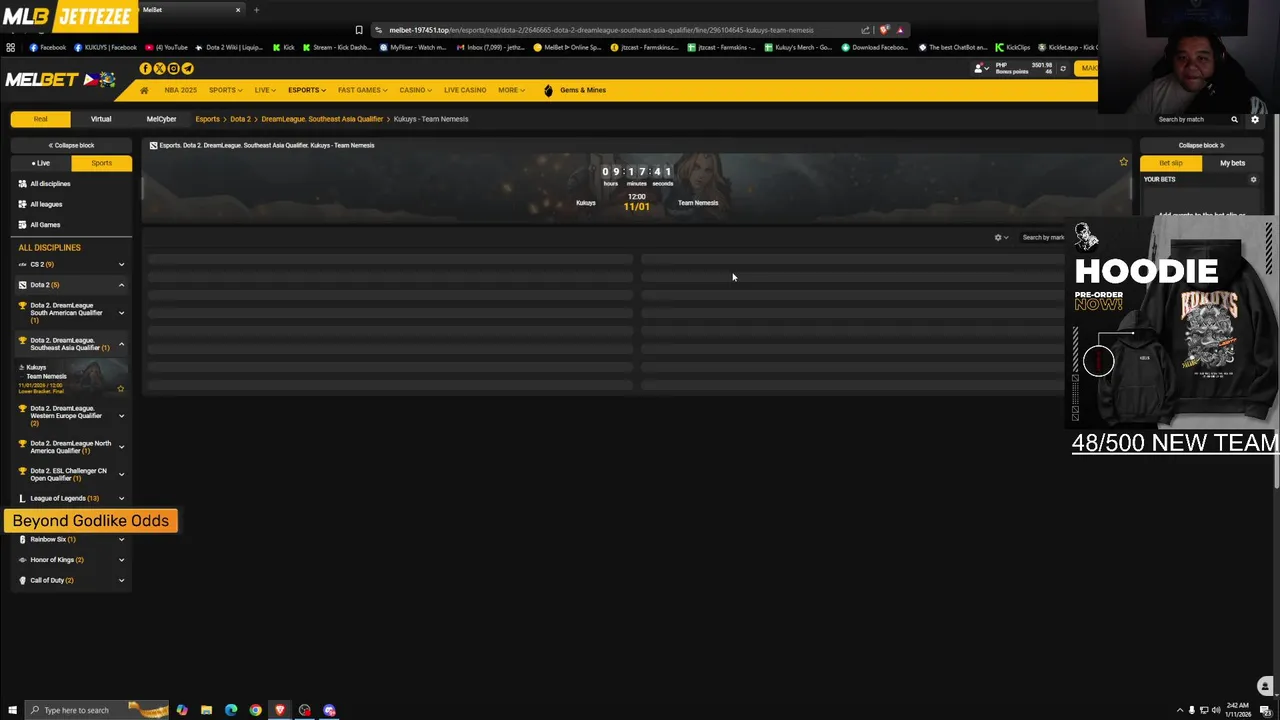The image size is (1280, 720).
Task: Open the Dota 2 Wiki Liquipedia bookmark
Action: pos(230,47)
